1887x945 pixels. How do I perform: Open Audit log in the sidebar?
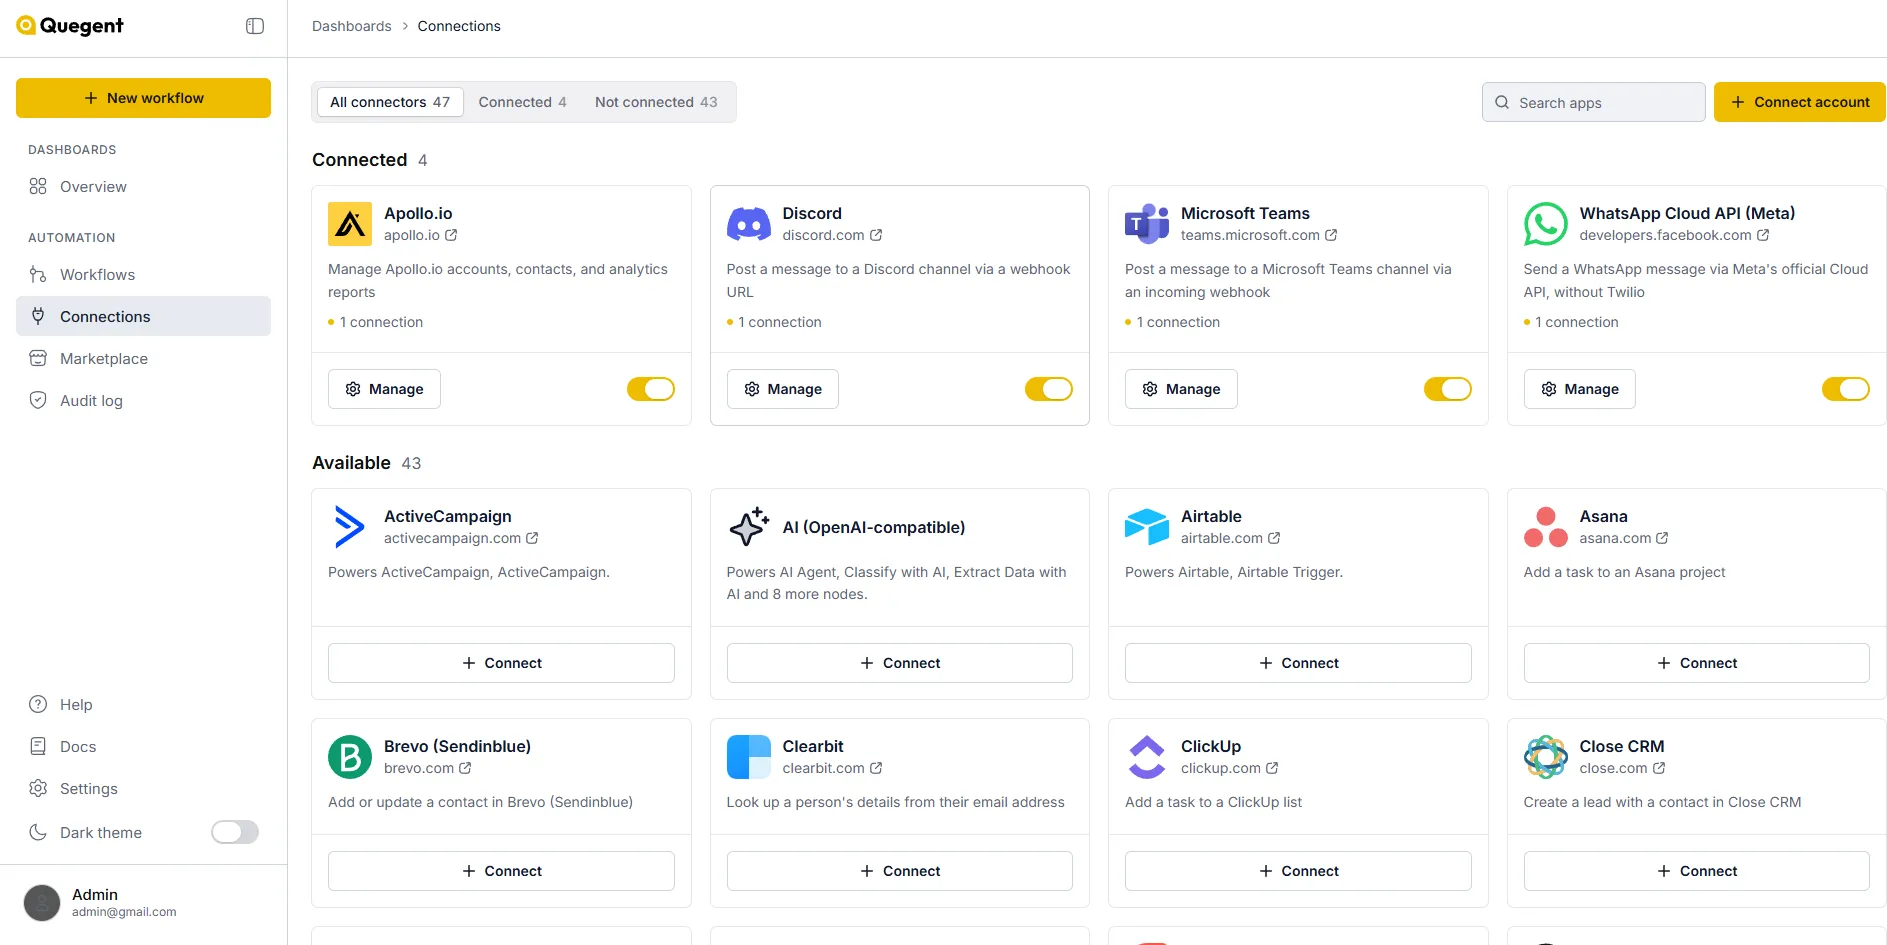click(143, 401)
